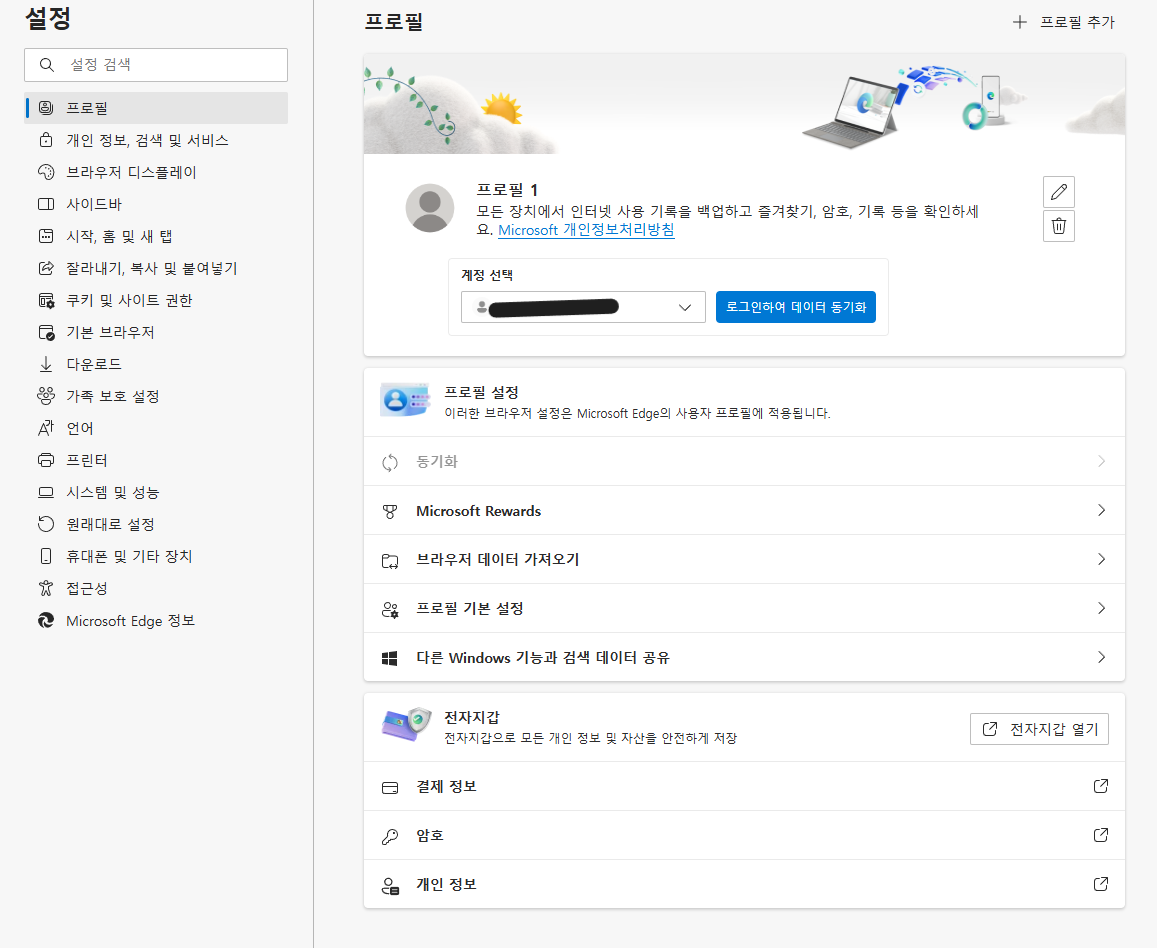The height and width of the screenshot is (948, 1157).
Task: Click Microsoft Rewards row label
Action: pyautogui.click(x=478, y=511)
